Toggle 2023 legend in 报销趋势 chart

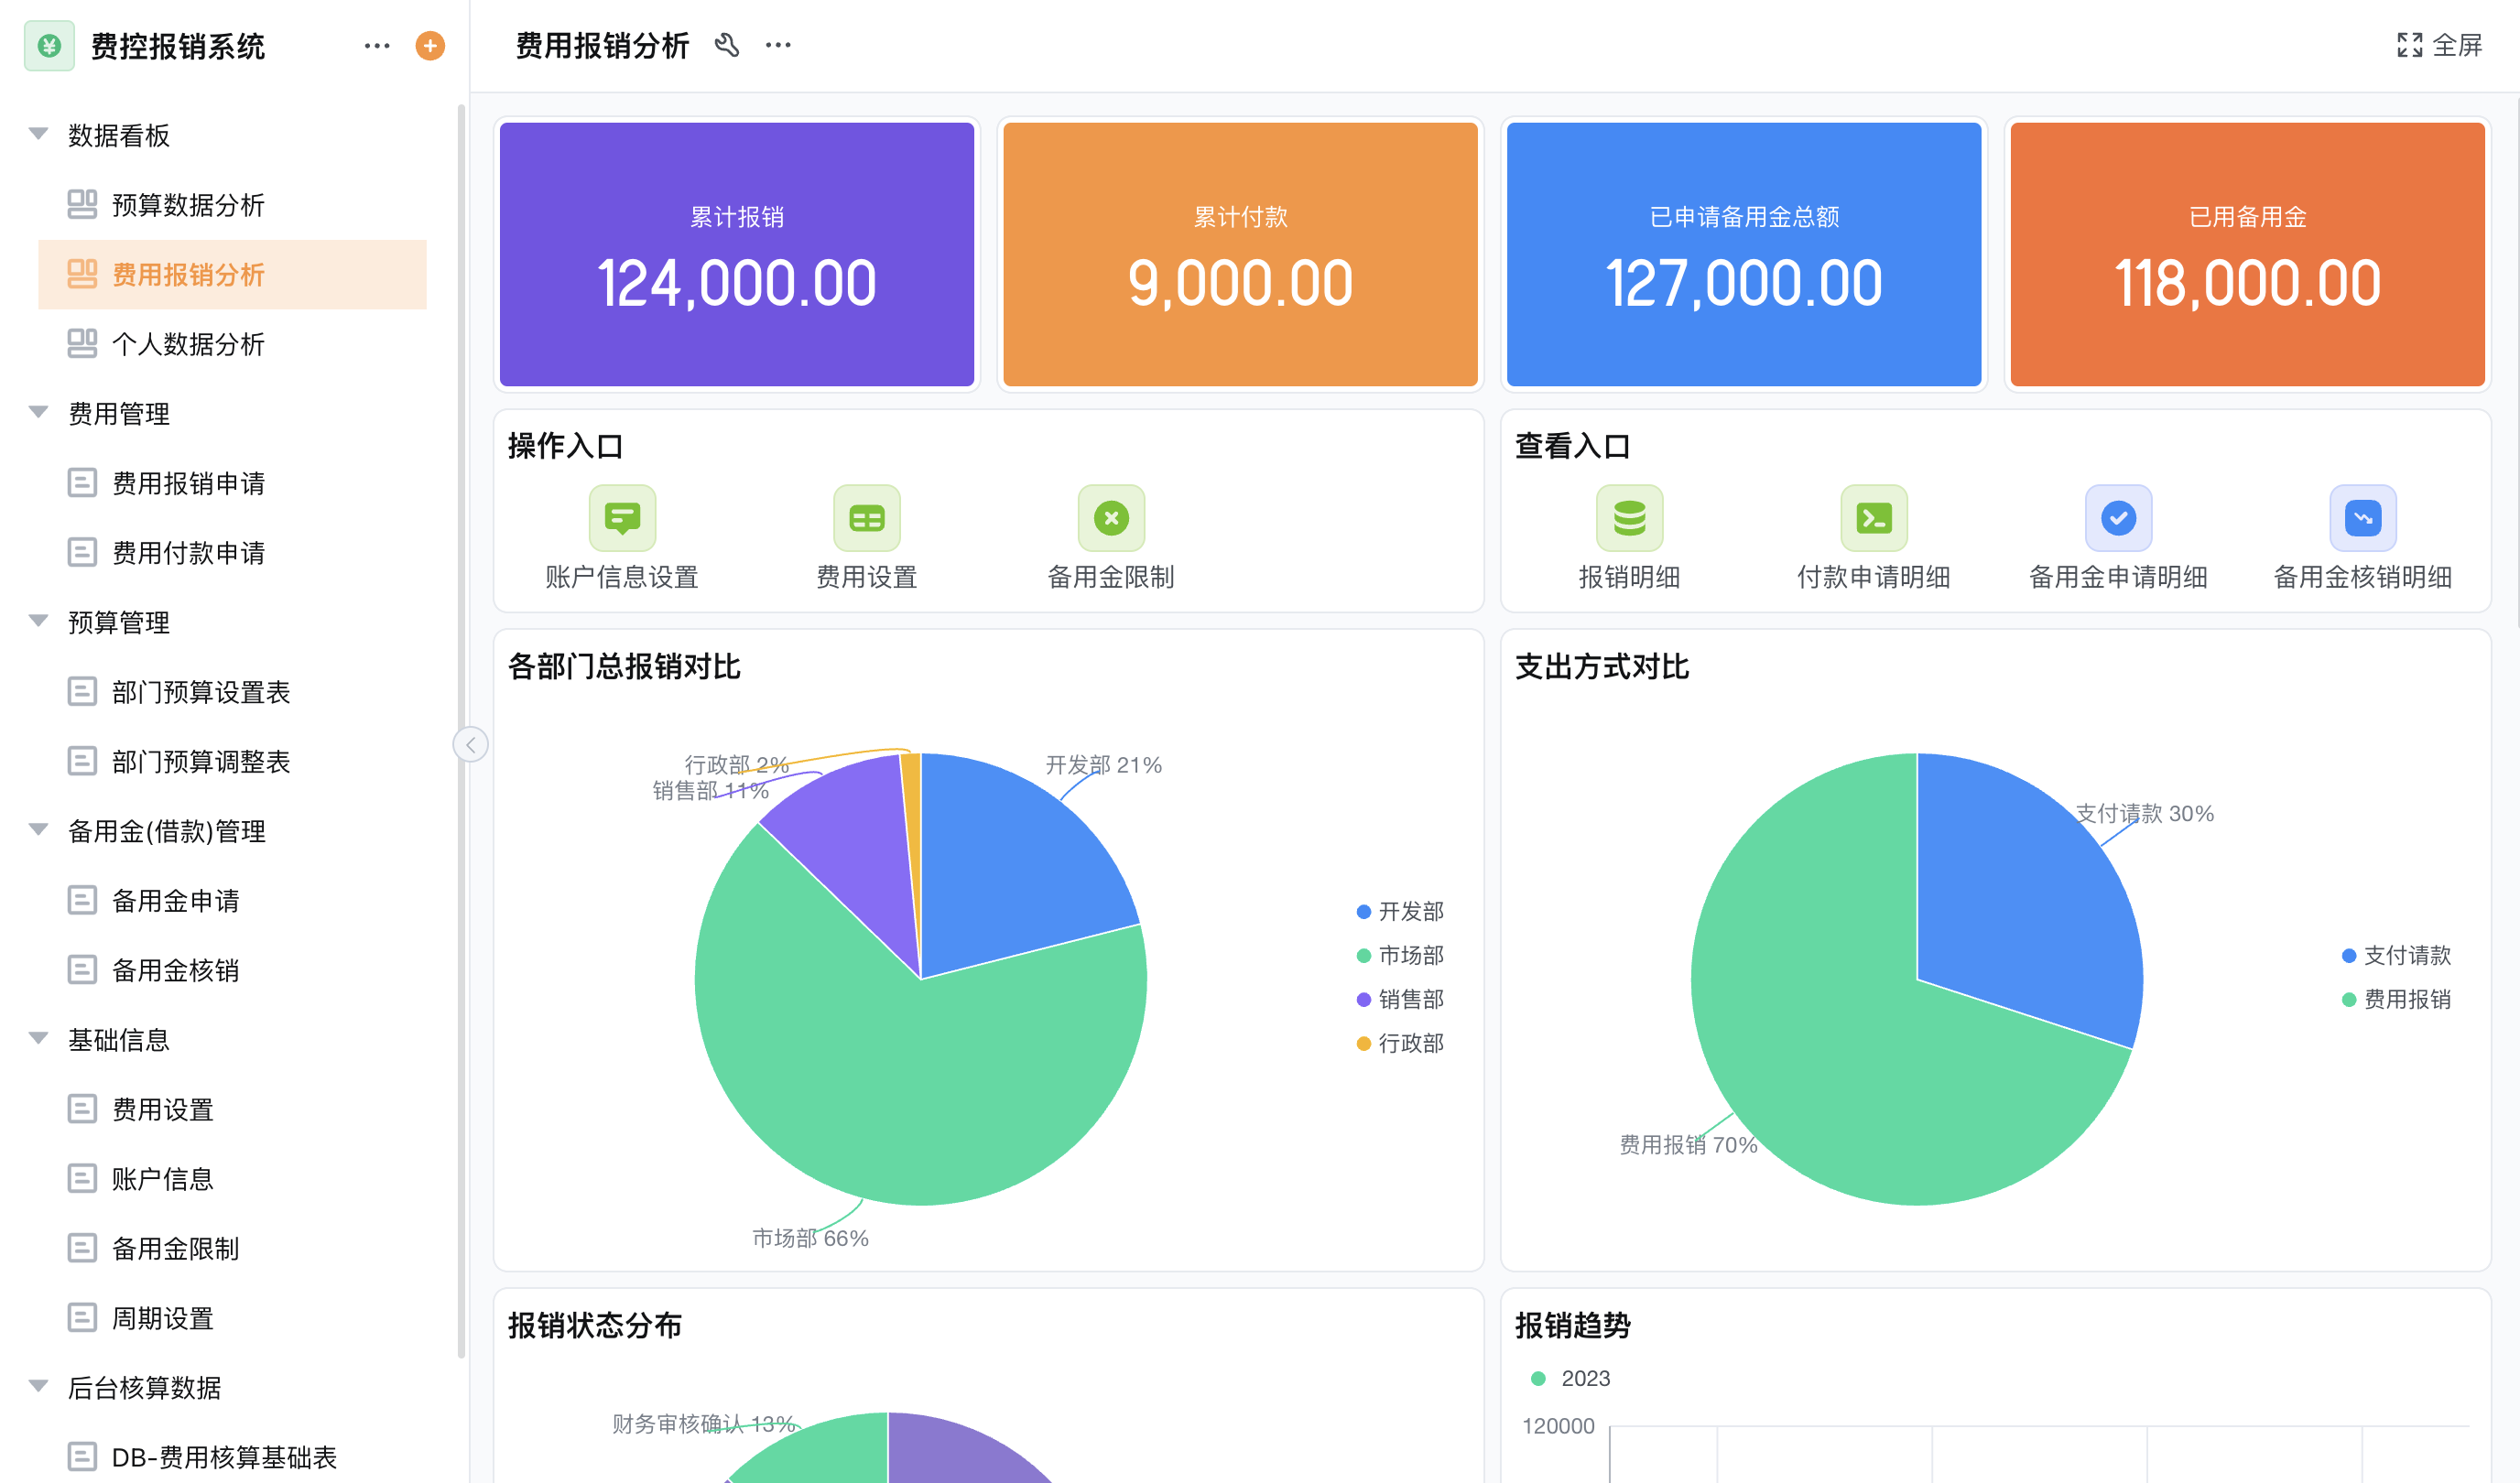1570,1378
